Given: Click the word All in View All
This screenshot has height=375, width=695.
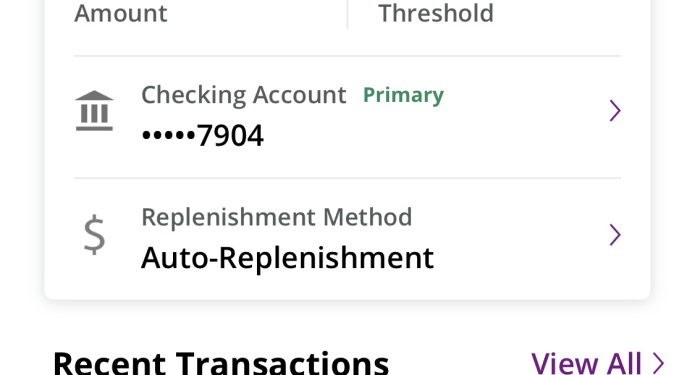Looking at the screenshot, I should point(624,363).
